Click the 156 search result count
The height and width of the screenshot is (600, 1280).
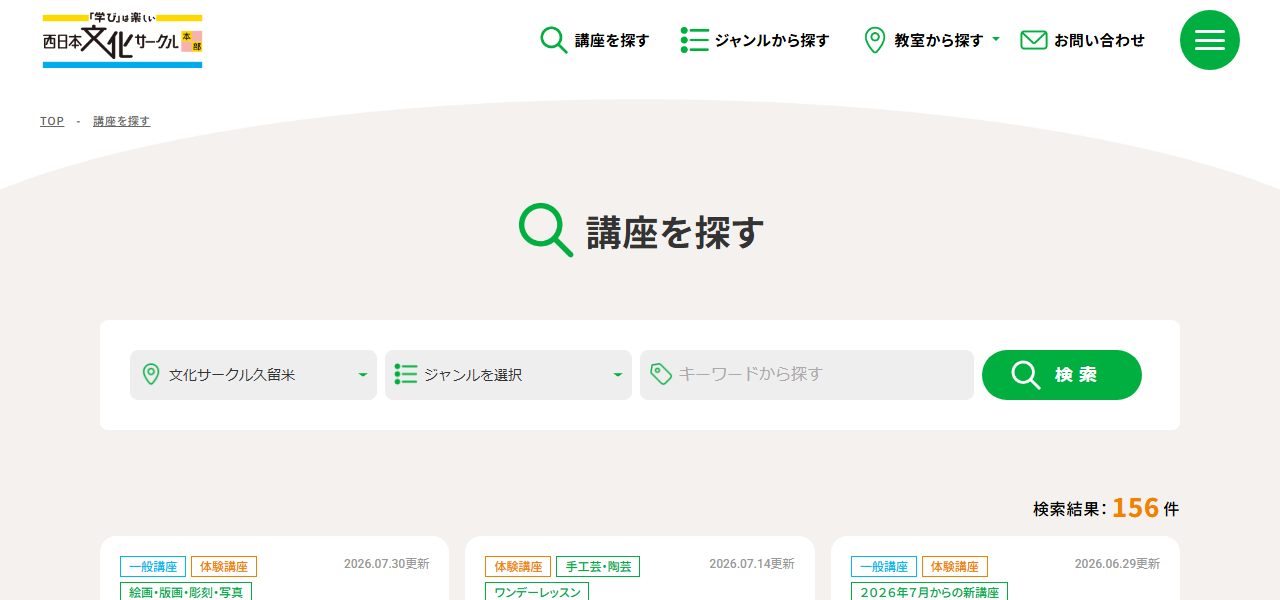point(1135,508)
